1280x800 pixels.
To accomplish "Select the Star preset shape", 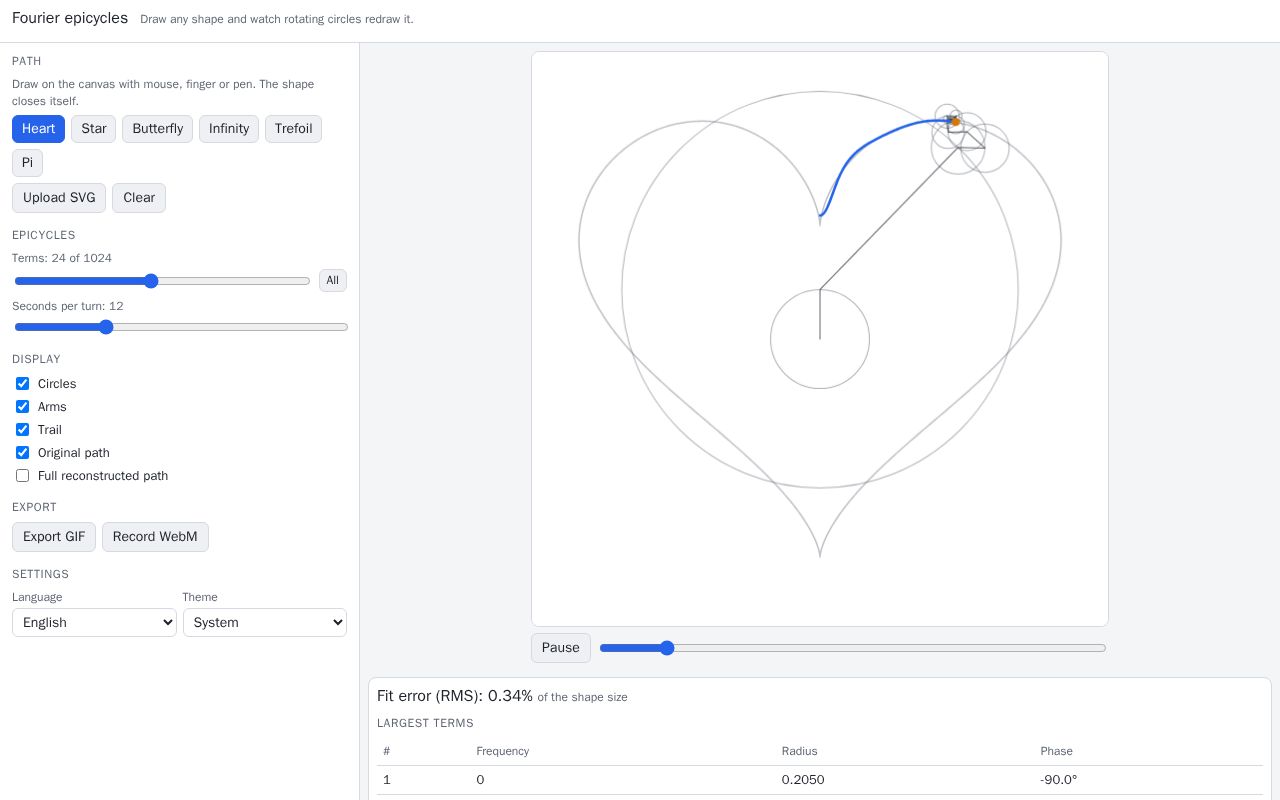I will pyautogui.click(x=94, y=129).
